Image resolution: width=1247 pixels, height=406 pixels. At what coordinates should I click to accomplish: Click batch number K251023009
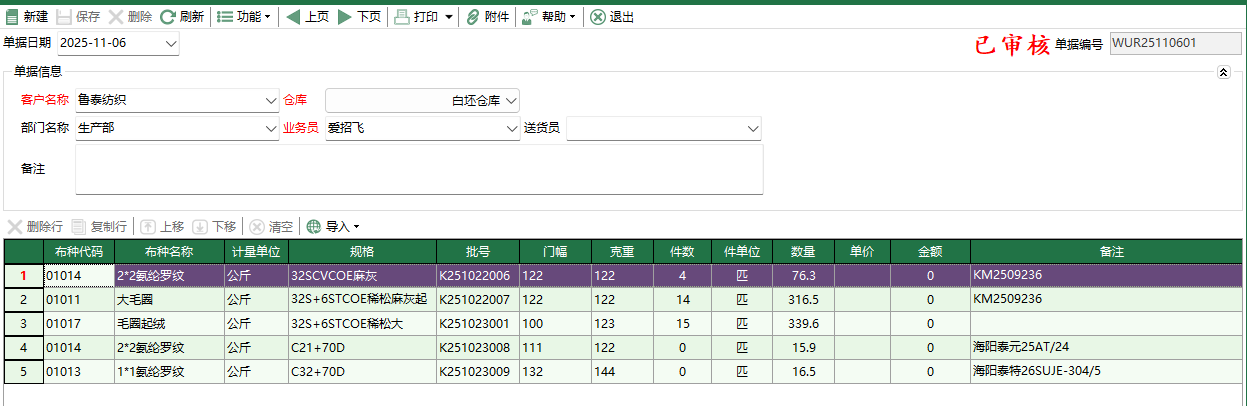point(478,372)
